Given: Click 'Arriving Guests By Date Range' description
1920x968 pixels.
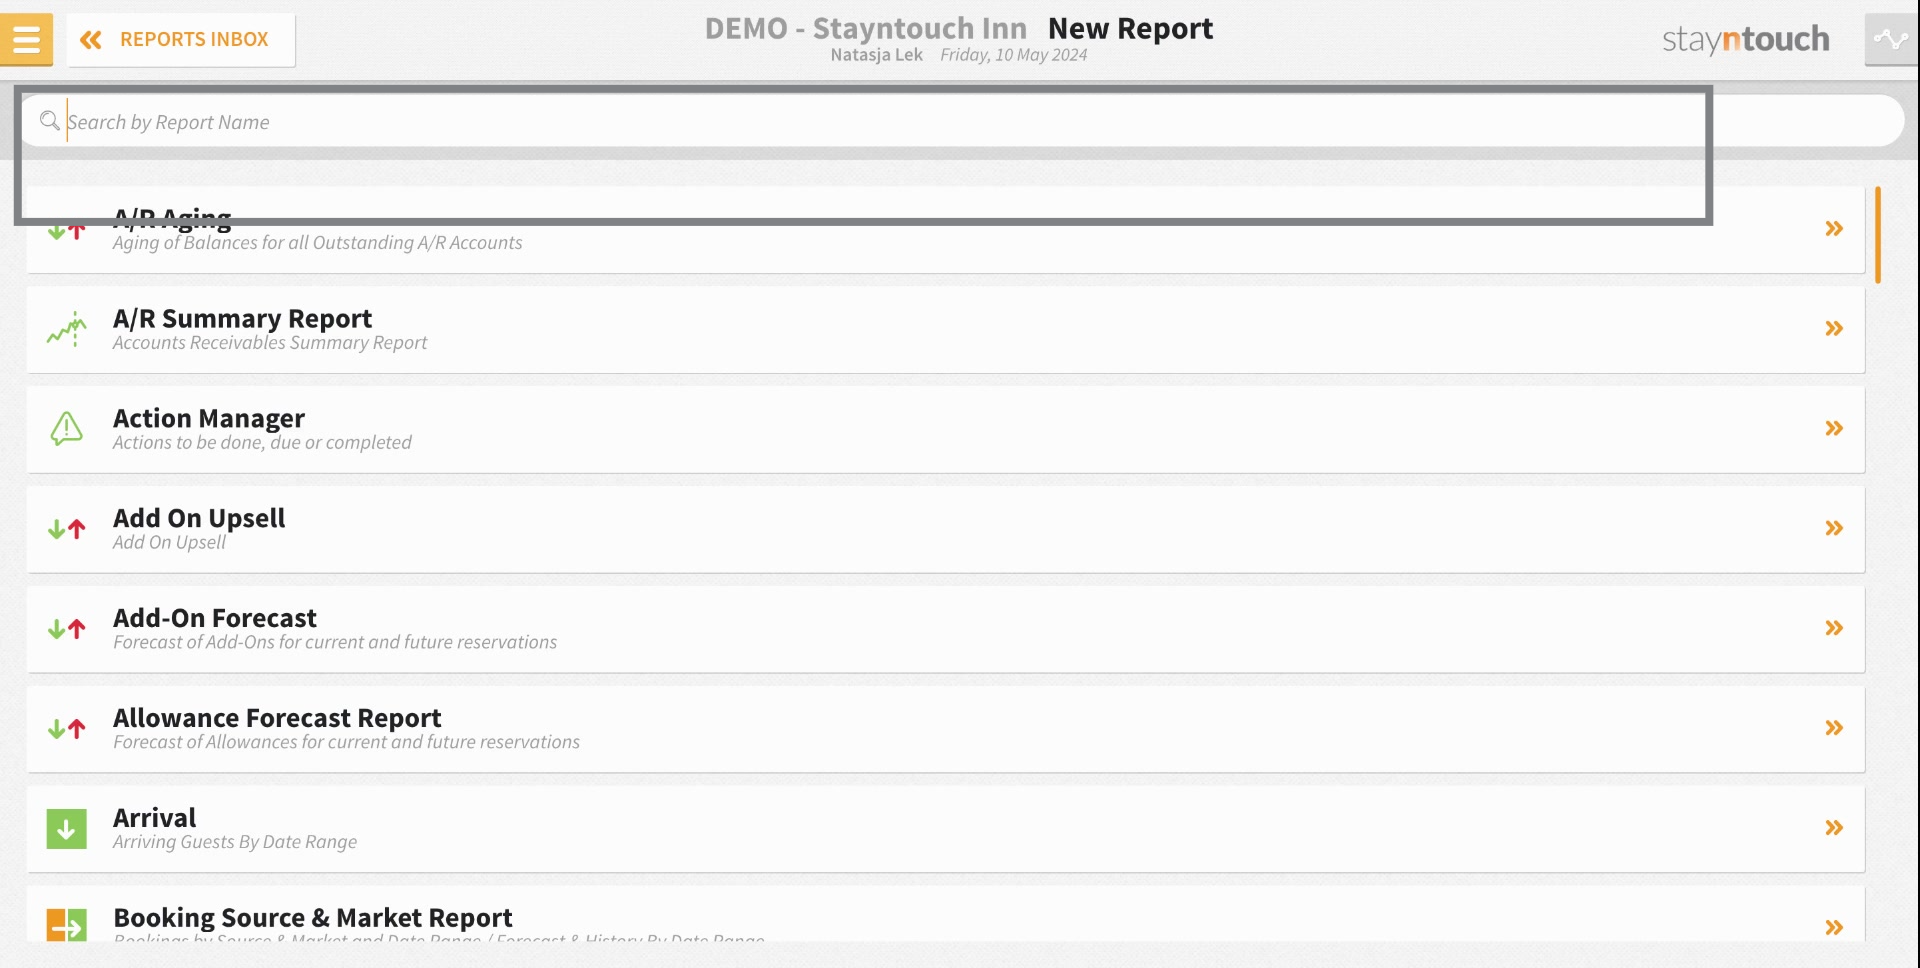Looking at the screenshot, I should click(x=235, y=843).
